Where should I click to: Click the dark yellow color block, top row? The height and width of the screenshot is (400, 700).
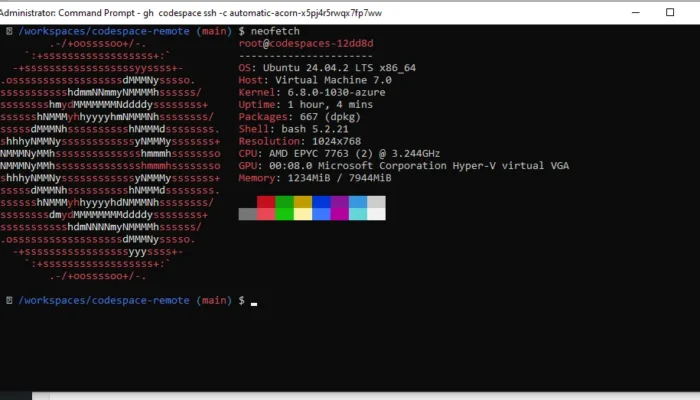[302, 202]
